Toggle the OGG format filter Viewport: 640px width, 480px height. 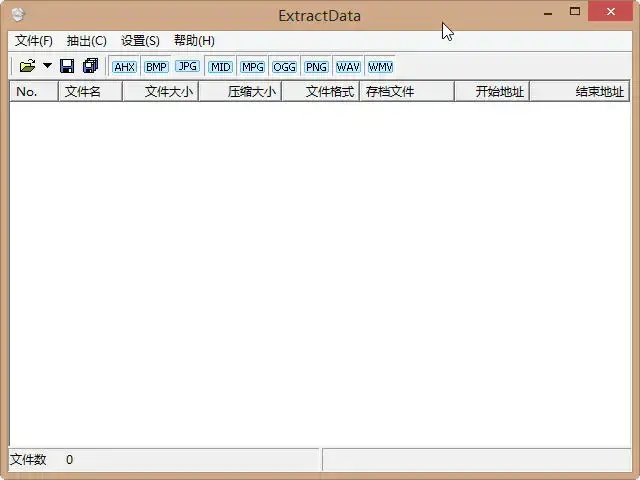point(284,67)
